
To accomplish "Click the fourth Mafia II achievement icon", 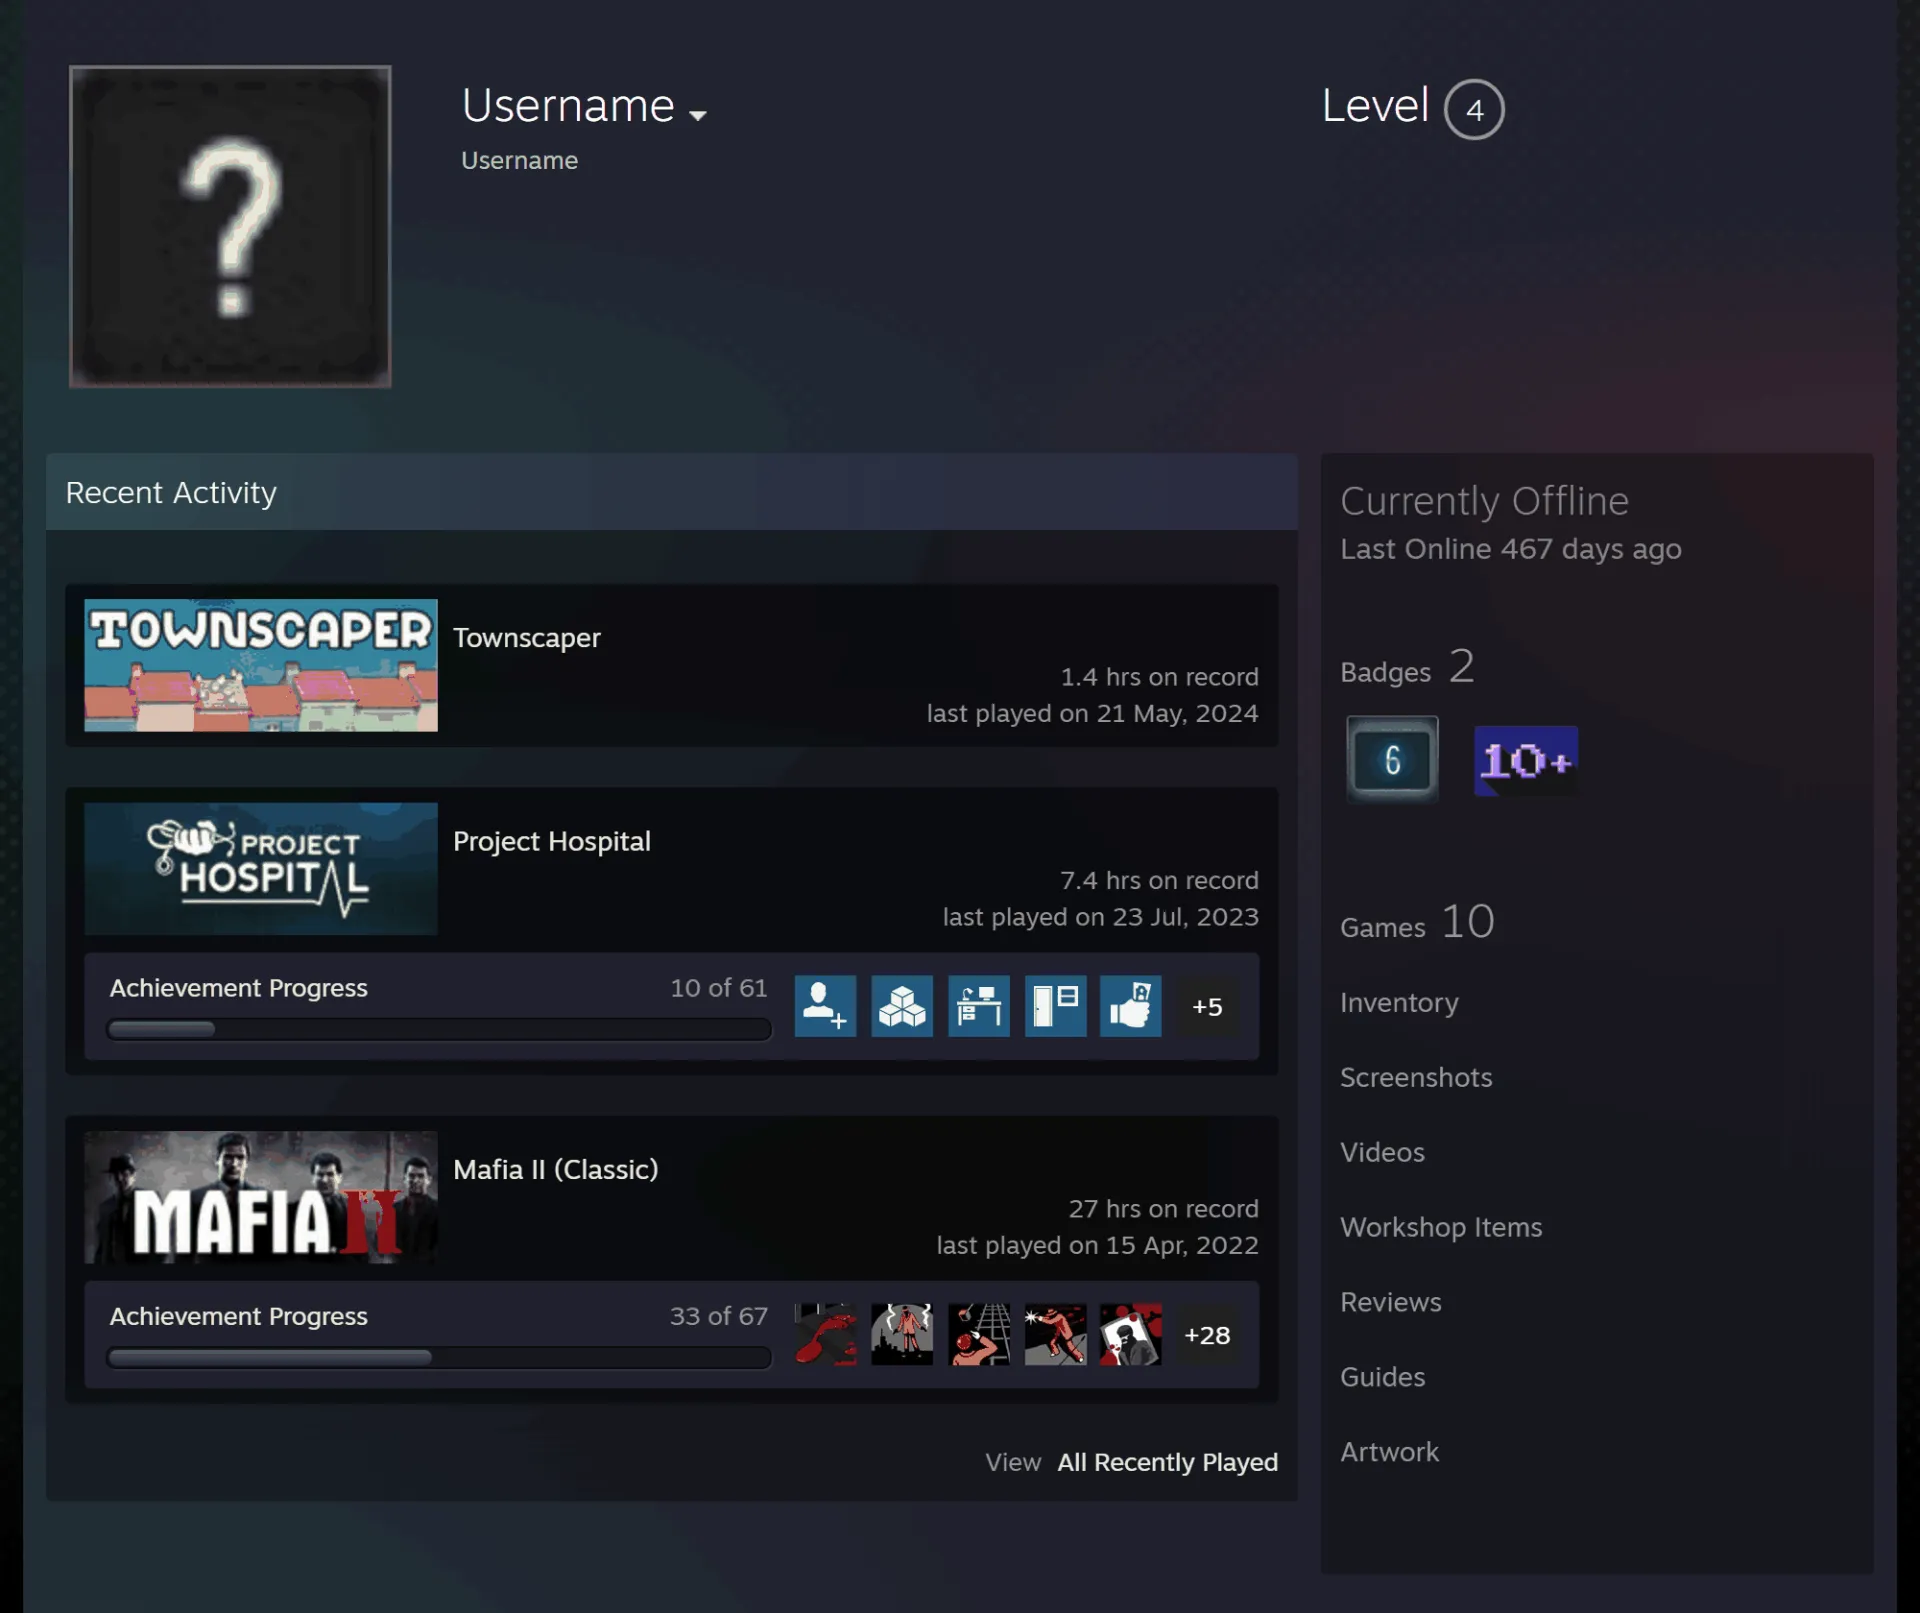I will click(1055, 1334).
